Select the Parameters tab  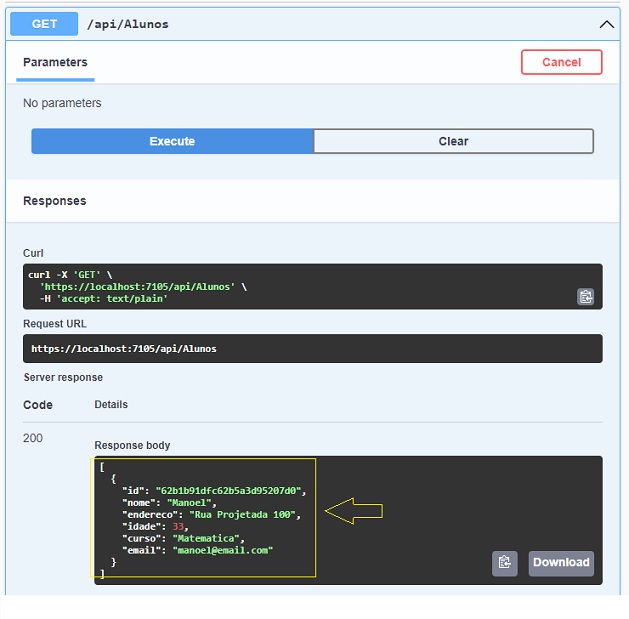click(56, 62)
